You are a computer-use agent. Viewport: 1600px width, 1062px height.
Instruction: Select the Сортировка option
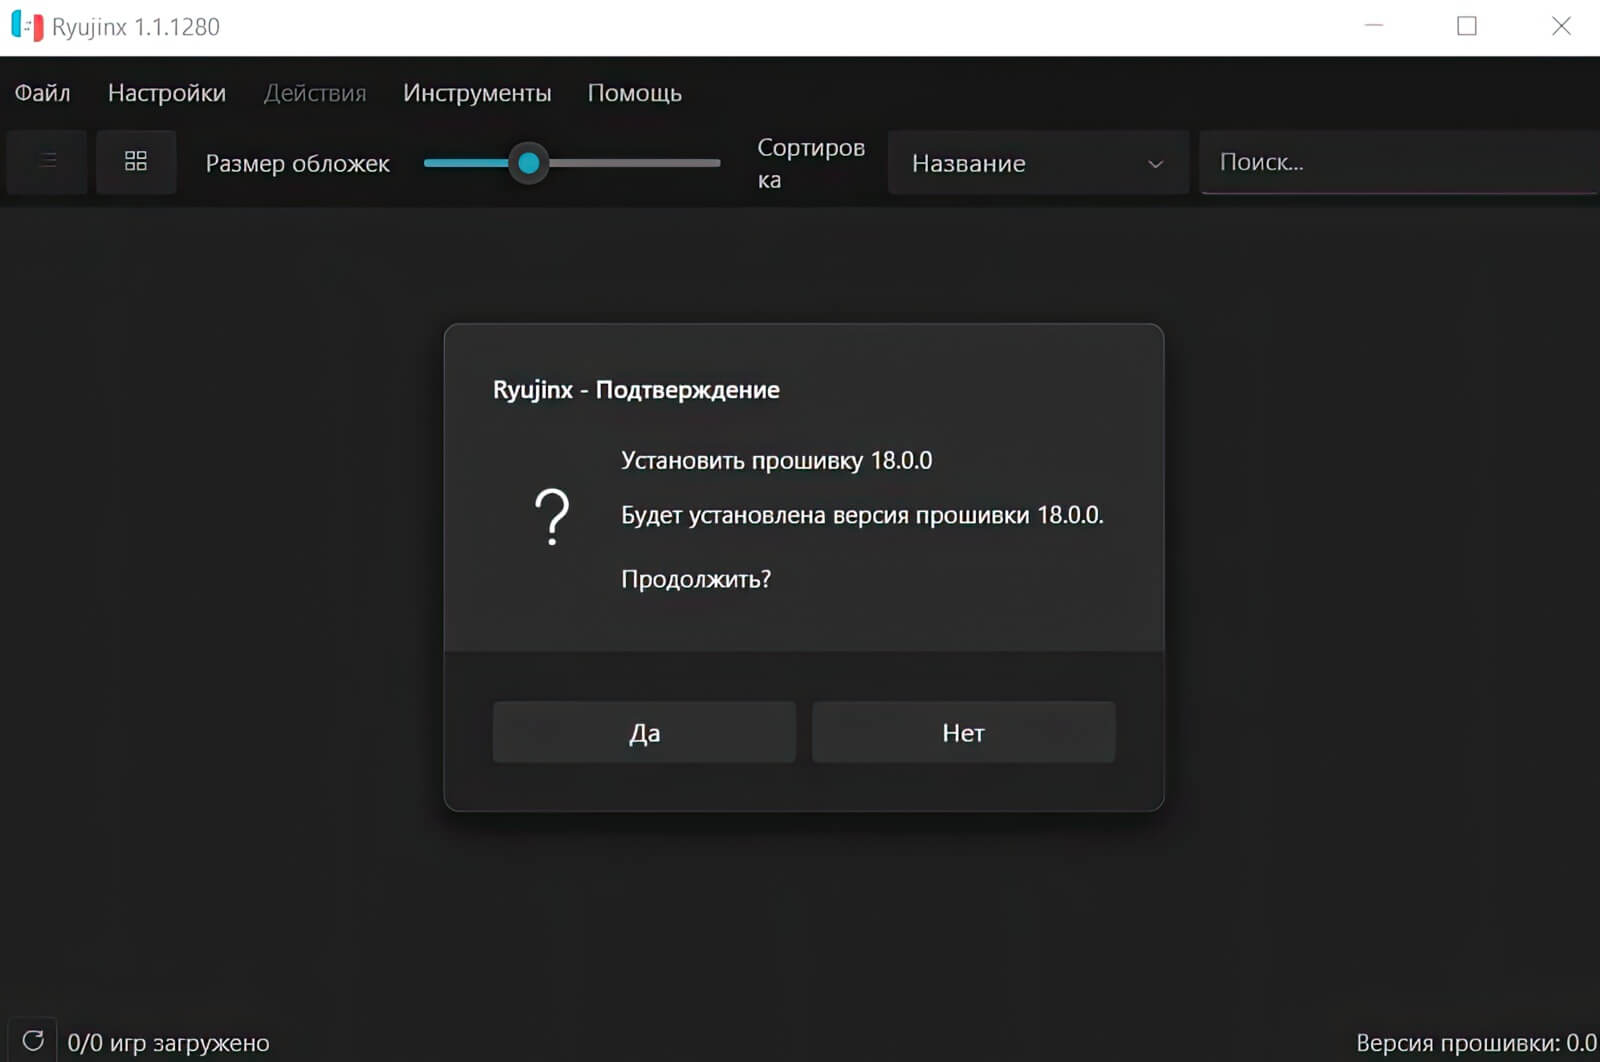(810, 162)
